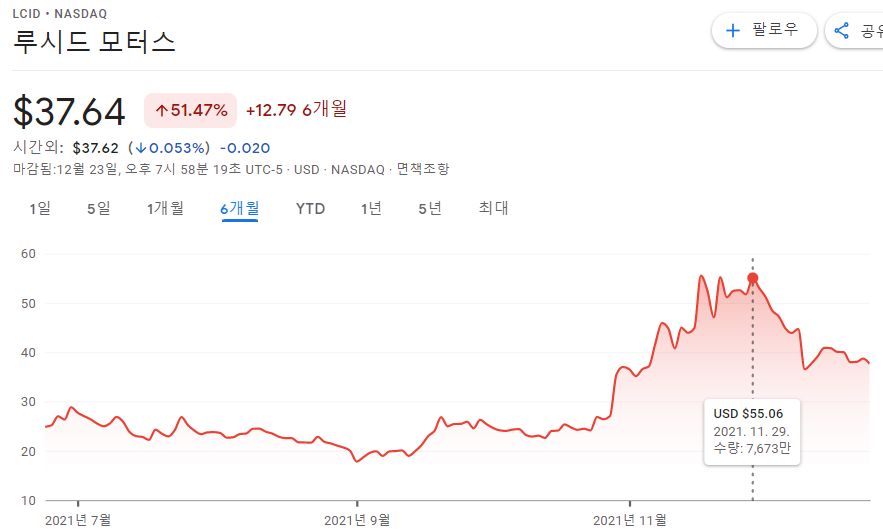Click the 루시드 모터스 company title
883x532 pixels.
point(94,42)
